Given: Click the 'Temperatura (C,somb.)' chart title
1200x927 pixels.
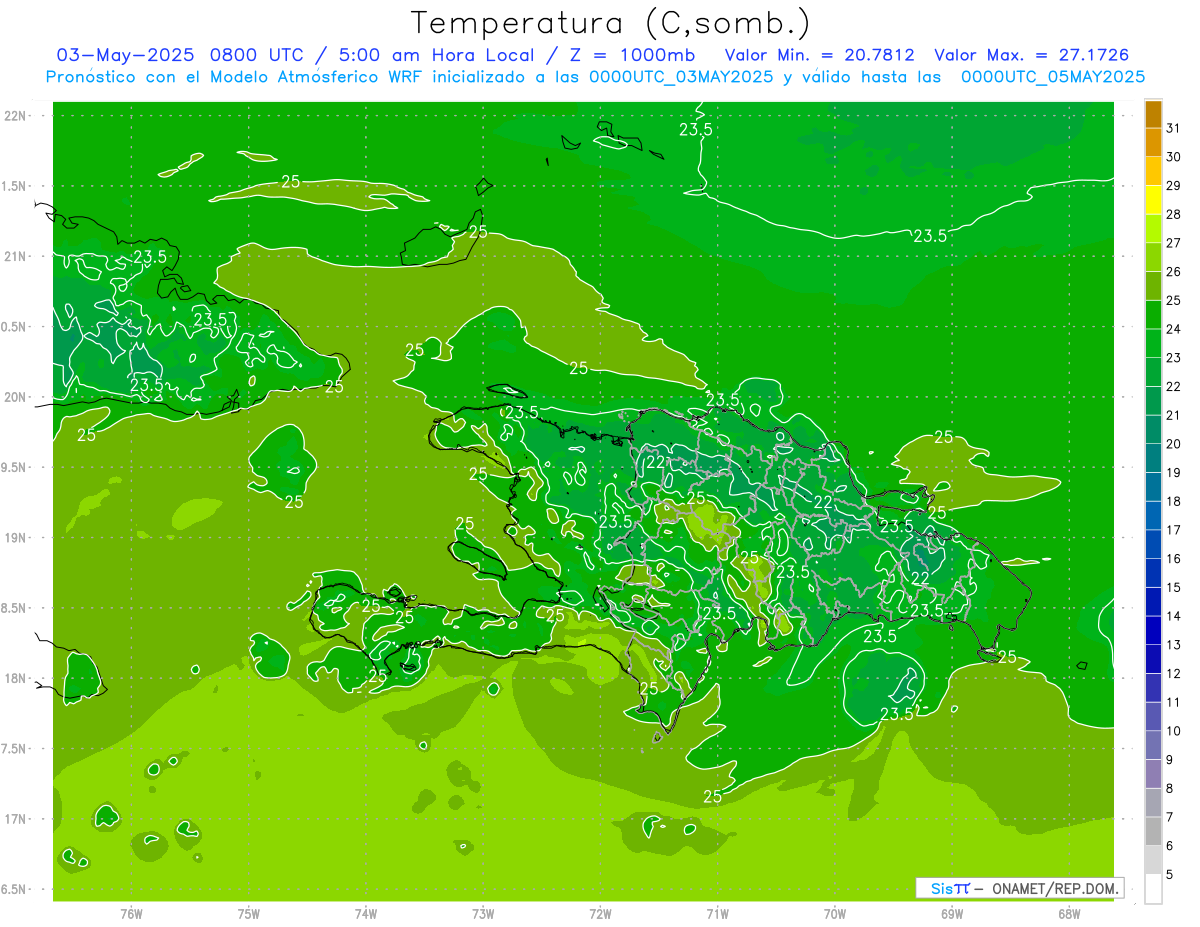Looking at the screenshot, I should pyautogui.click(x=611, y=23).
